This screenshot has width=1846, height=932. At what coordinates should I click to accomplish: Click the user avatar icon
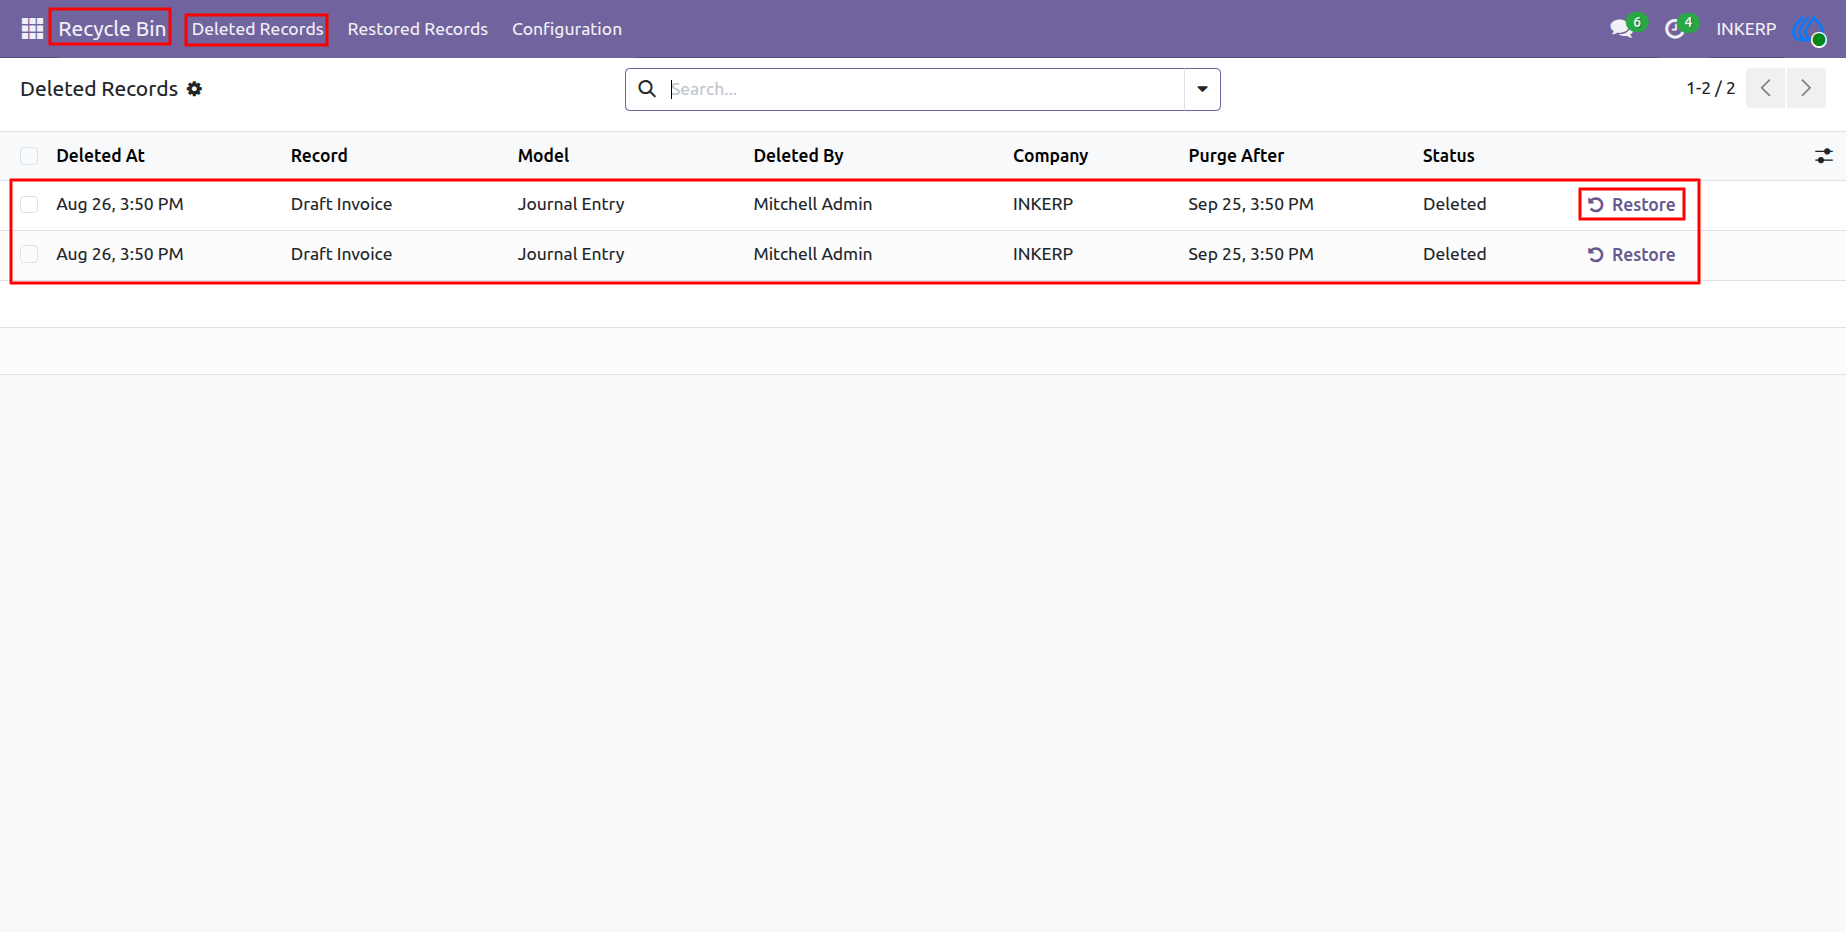pos(1810,29)
